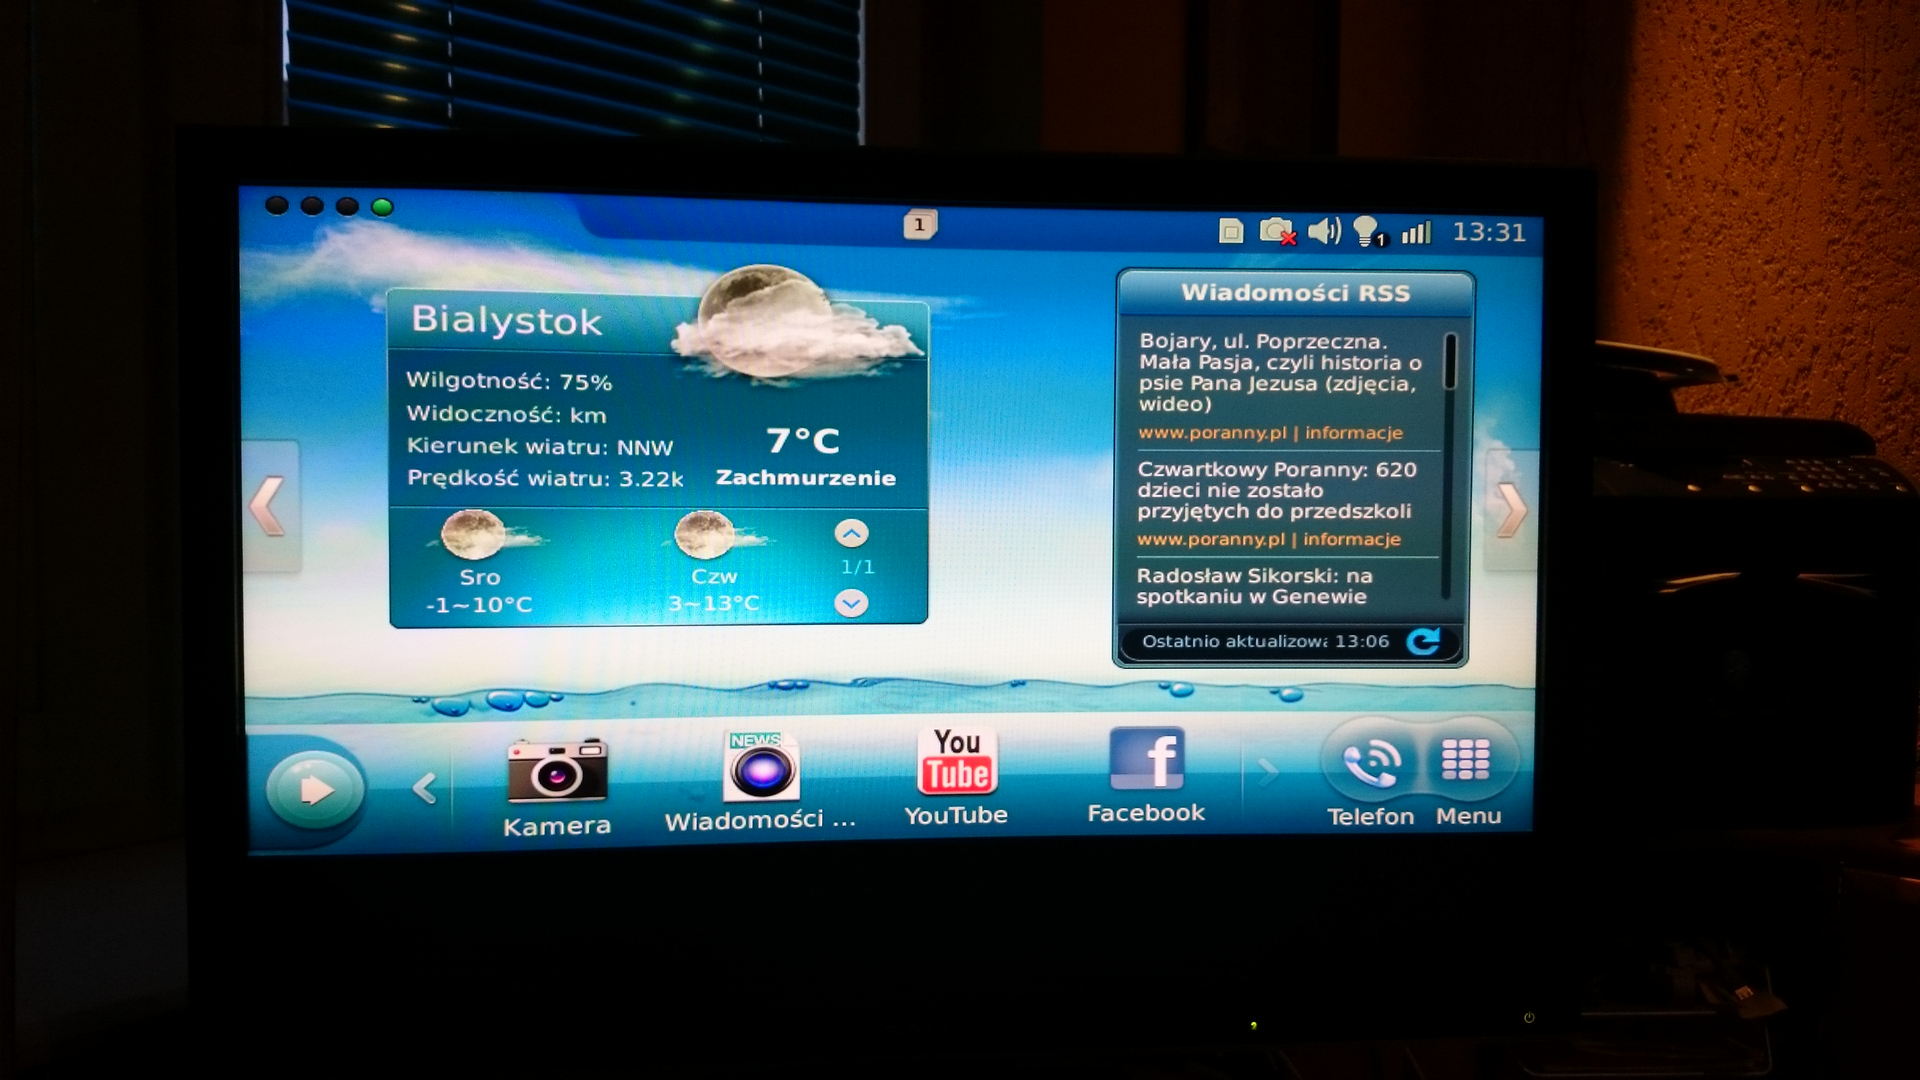Click the lightbulb notification icon
Screen dimensions: 1920x1080
pos(1367,232)
